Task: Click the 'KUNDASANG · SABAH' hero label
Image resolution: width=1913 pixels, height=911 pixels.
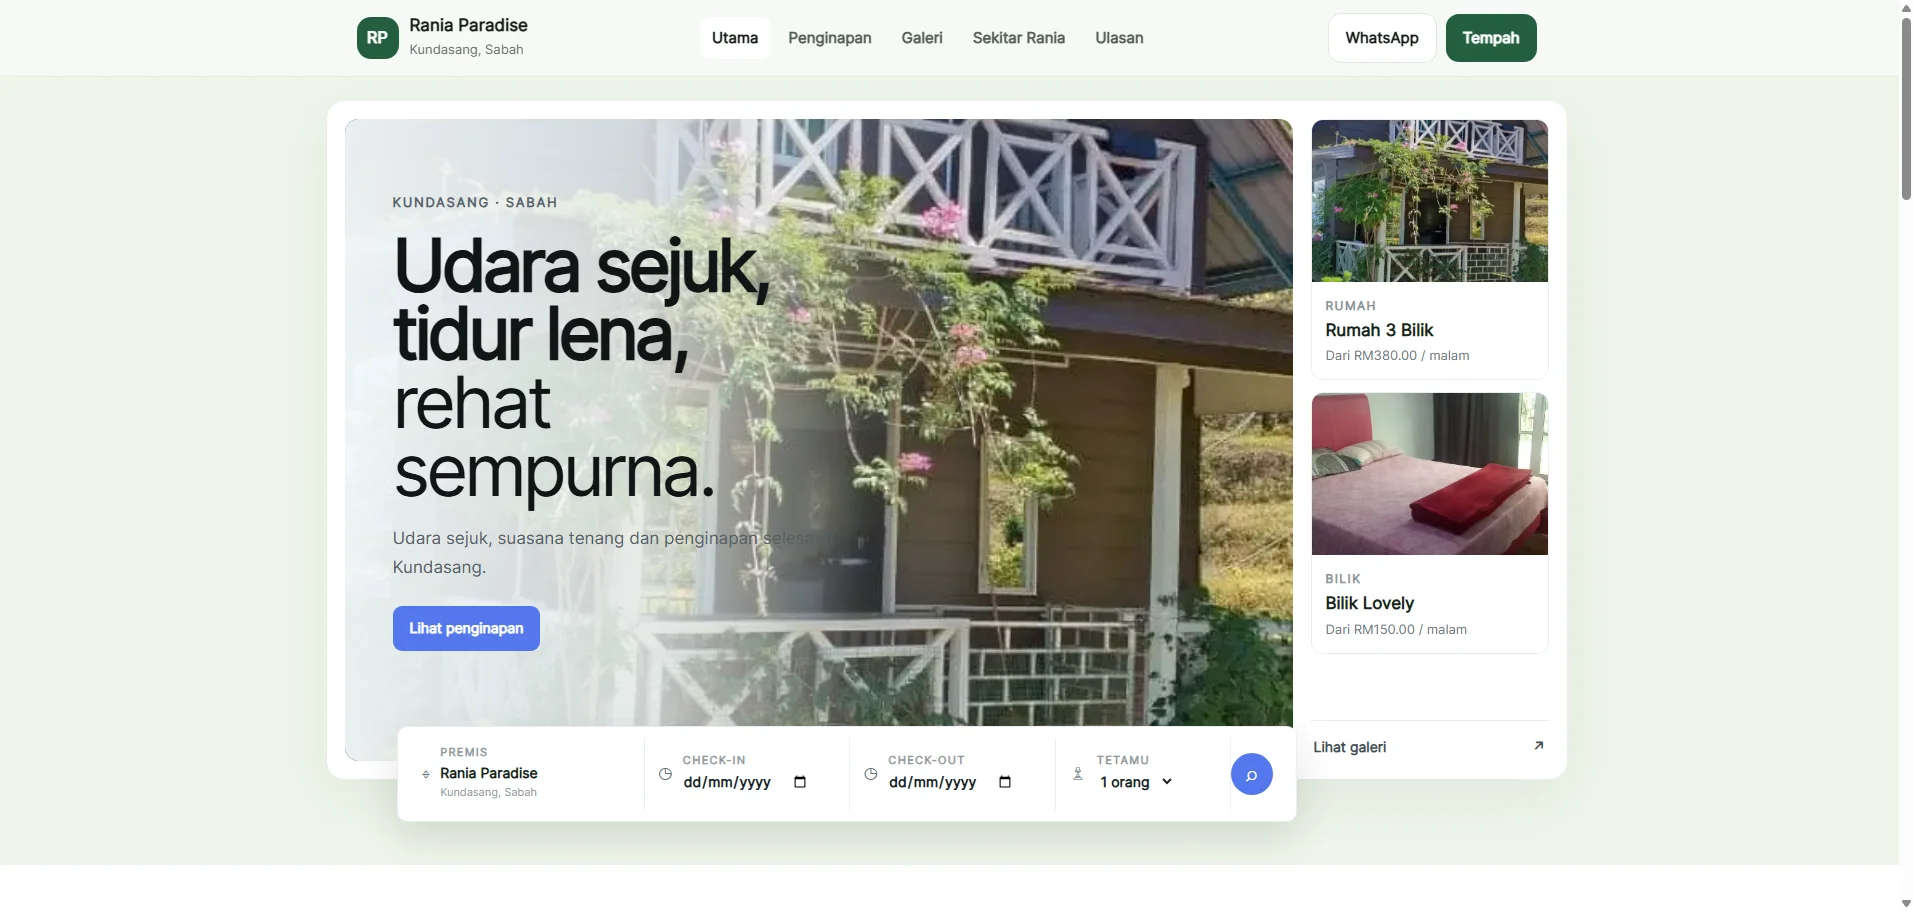Action: coord(475,202)
